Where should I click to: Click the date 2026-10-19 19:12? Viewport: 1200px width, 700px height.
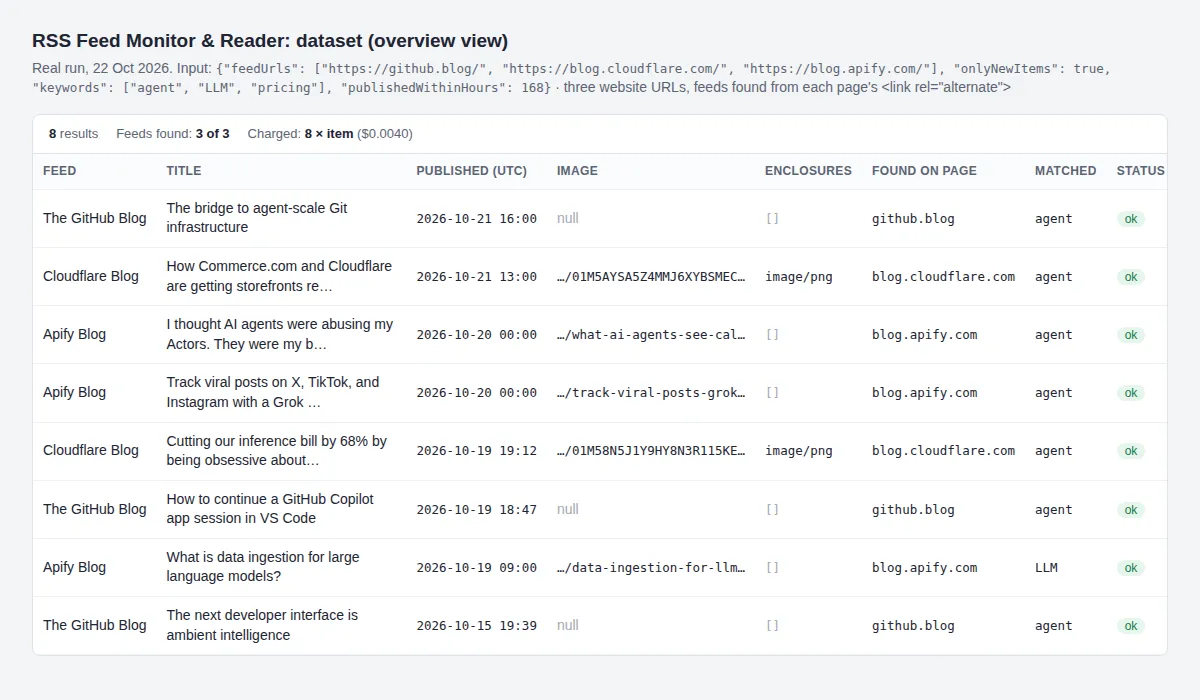click(x=476, y=451)
